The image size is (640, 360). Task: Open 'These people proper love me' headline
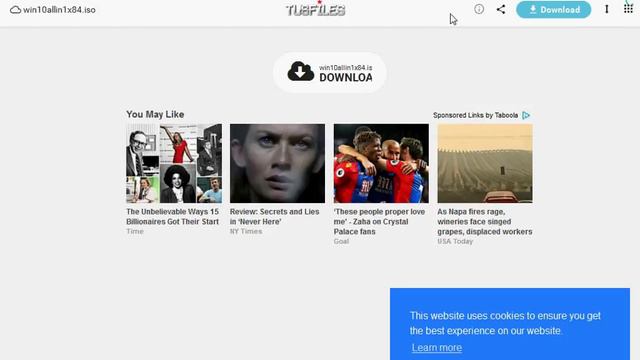click(379, 222)
